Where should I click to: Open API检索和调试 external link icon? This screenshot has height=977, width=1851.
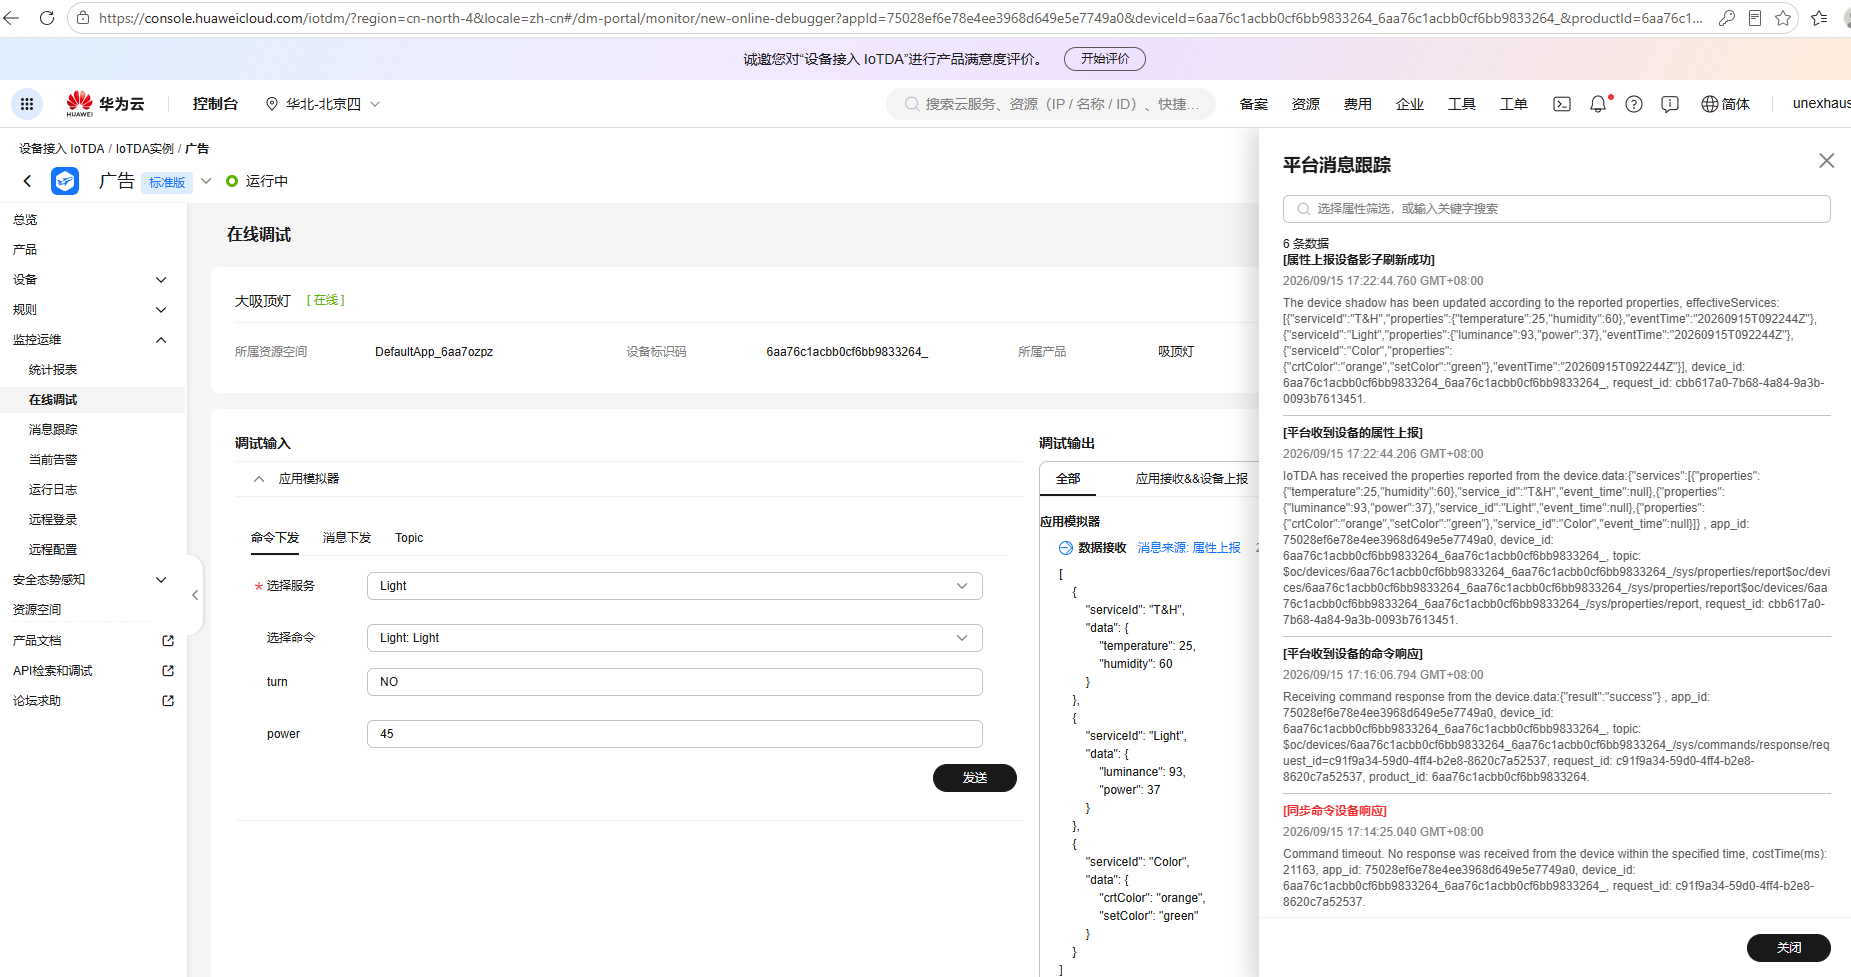[168, 671]
